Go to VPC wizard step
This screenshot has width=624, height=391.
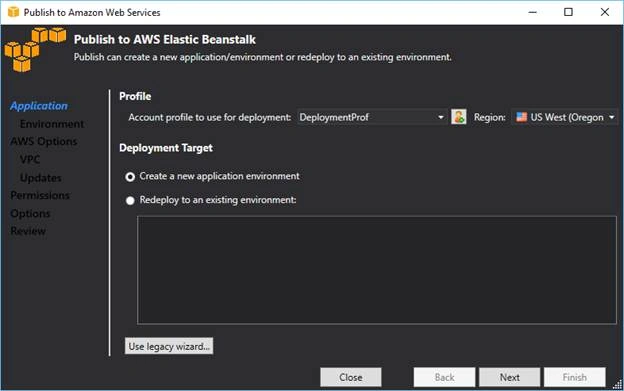click(x=30, y=160)
